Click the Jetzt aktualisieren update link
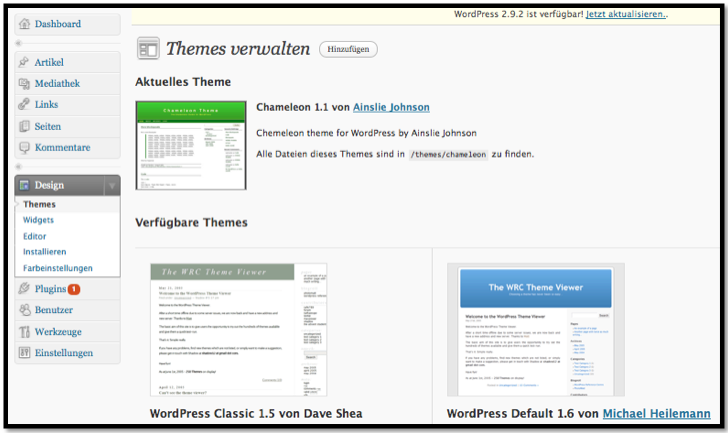This screenshot has height=433, width=728. (627, 14)
